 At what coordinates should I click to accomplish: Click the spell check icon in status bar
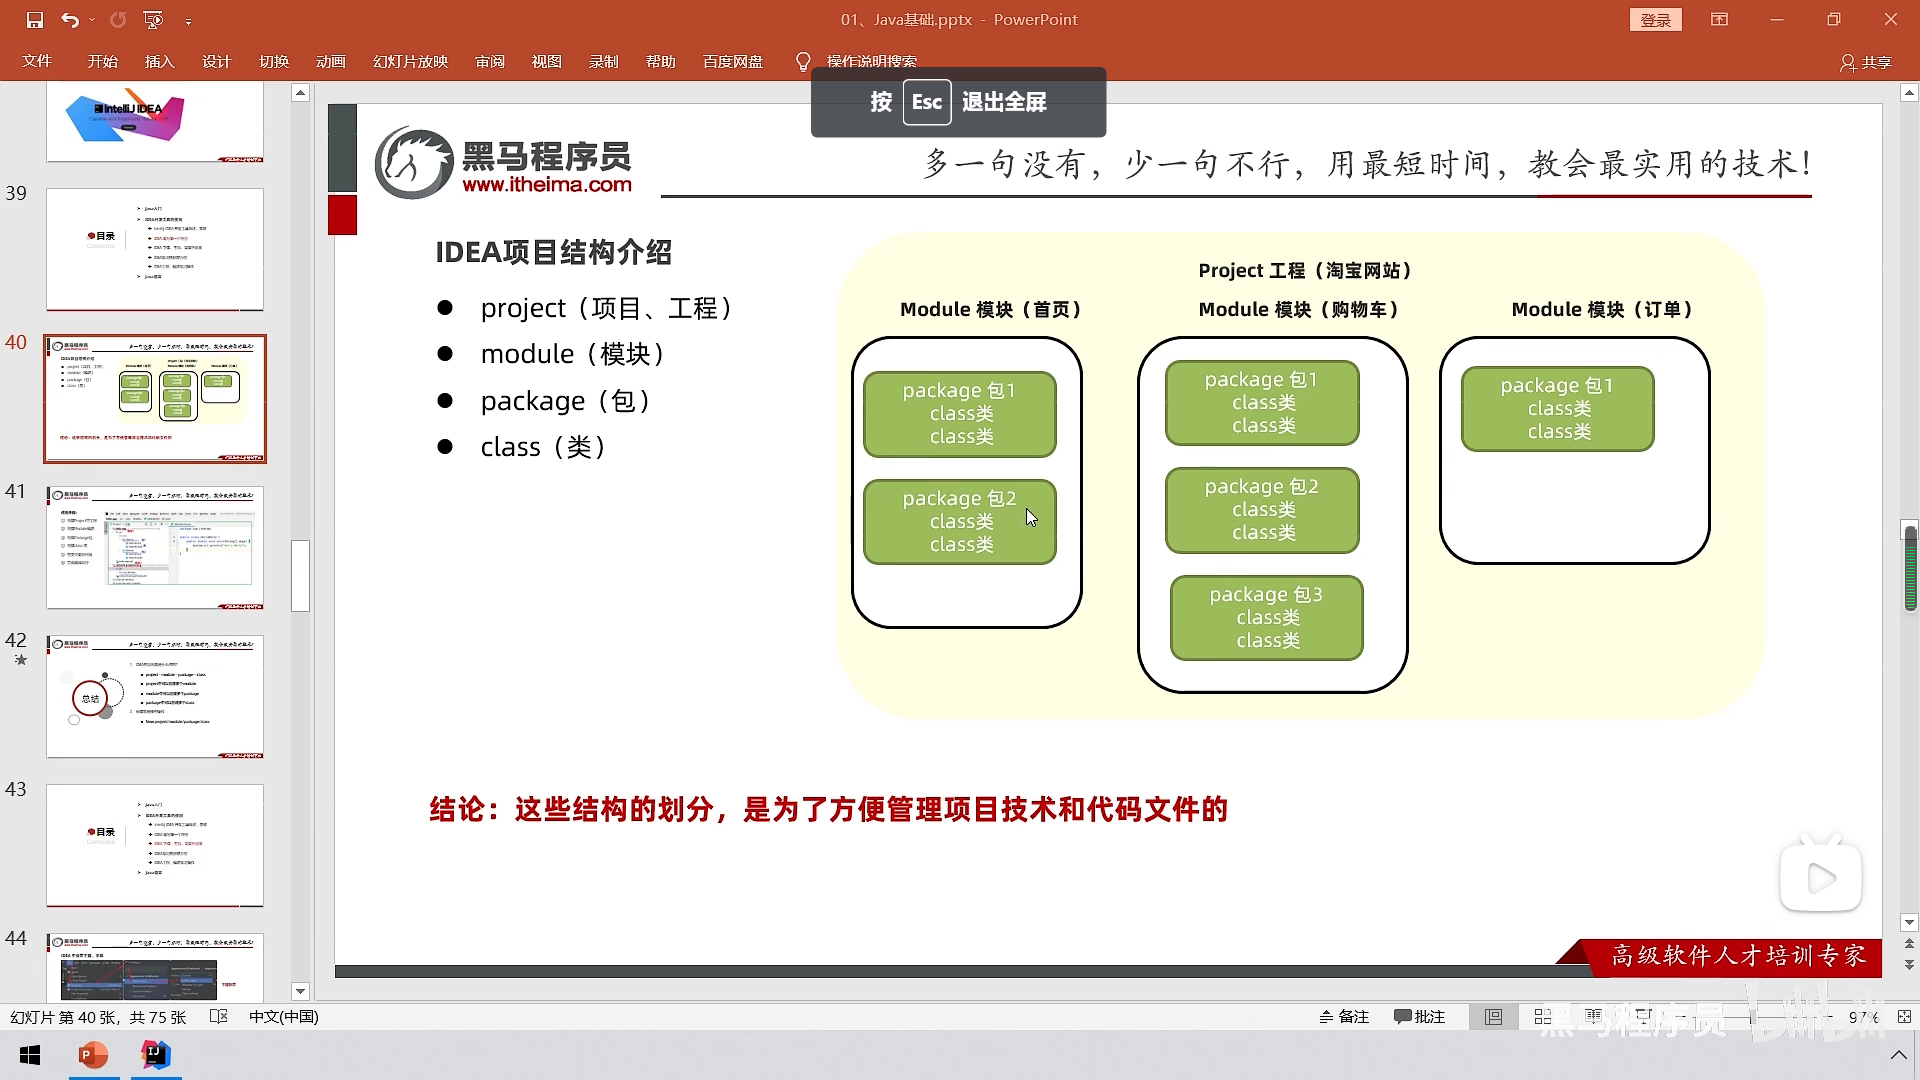click(x=219, y=1017)
